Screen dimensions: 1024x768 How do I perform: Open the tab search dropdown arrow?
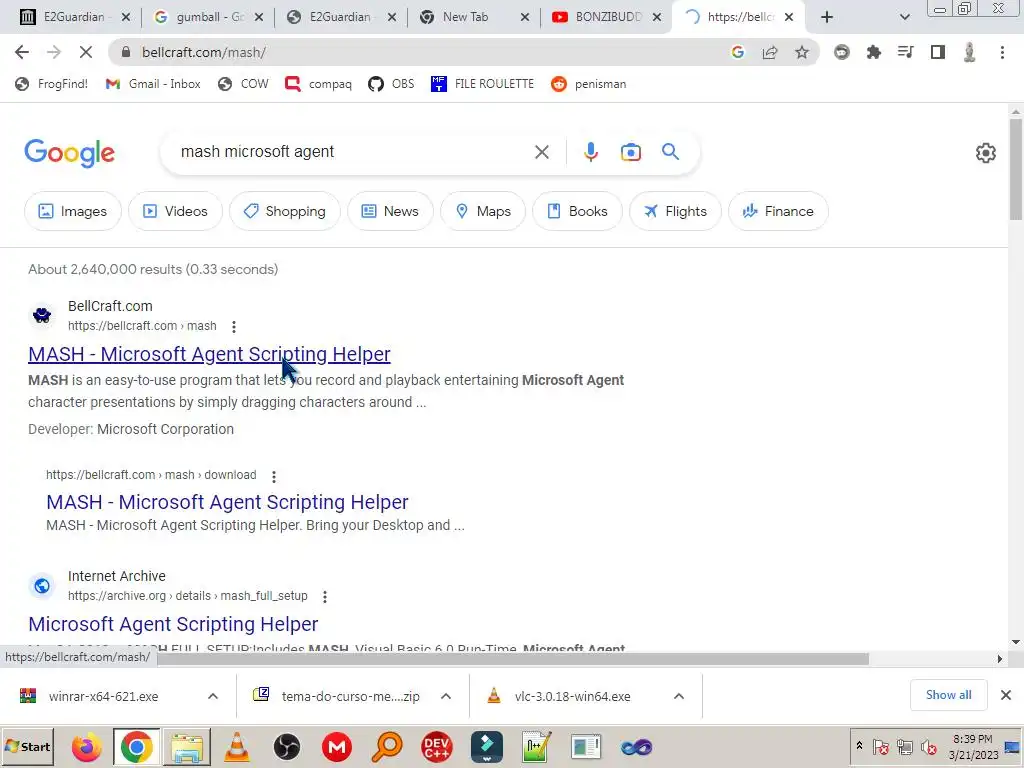904,17
